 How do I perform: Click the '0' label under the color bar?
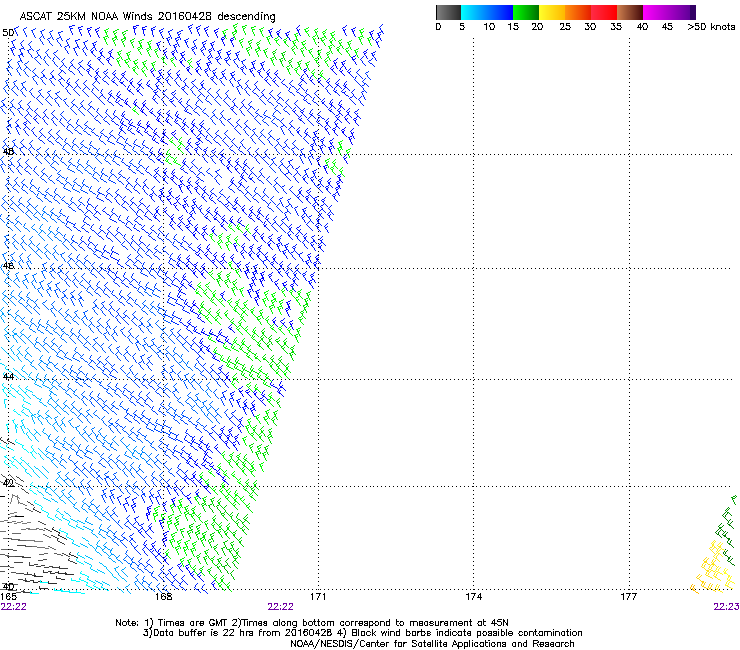(438, 27)
